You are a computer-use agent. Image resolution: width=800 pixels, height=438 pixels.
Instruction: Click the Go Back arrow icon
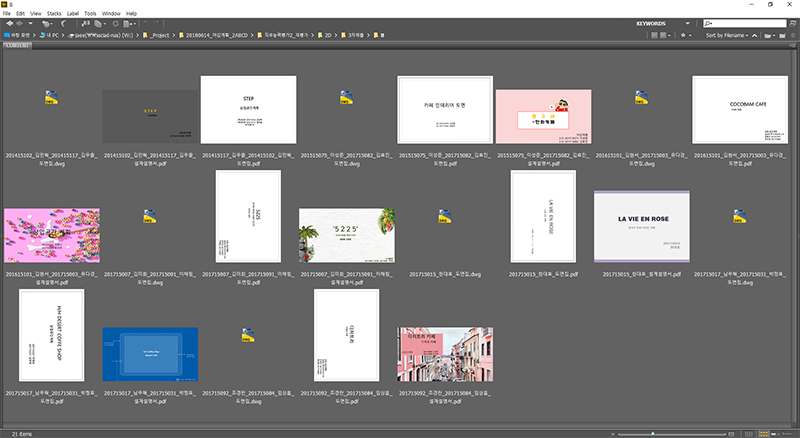pyautogui.click(x=7, y=23)
